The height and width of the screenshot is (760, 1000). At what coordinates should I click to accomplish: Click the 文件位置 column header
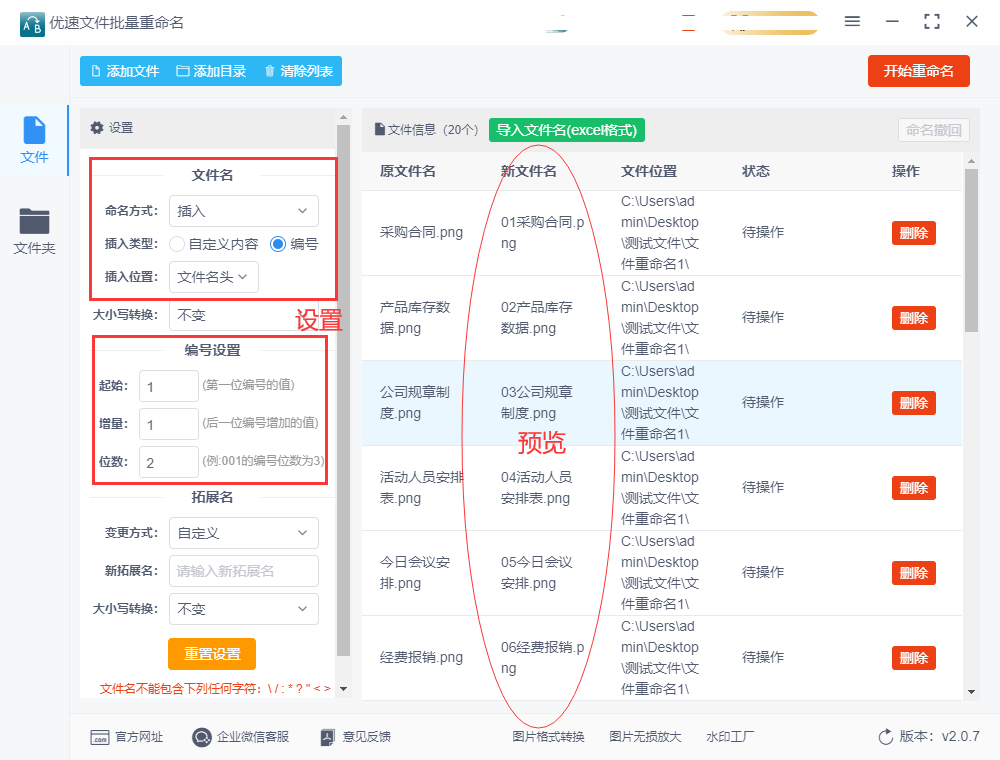click(649, 171)
